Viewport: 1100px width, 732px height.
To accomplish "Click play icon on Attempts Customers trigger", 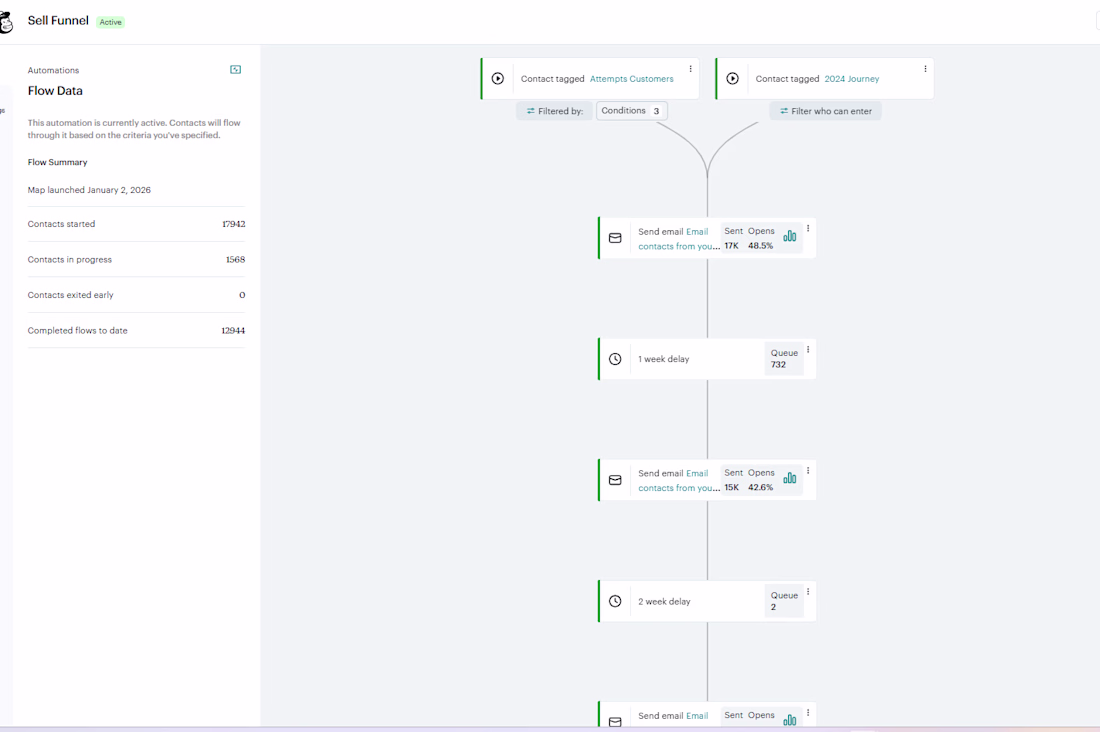I will click(x=498, y=79).
